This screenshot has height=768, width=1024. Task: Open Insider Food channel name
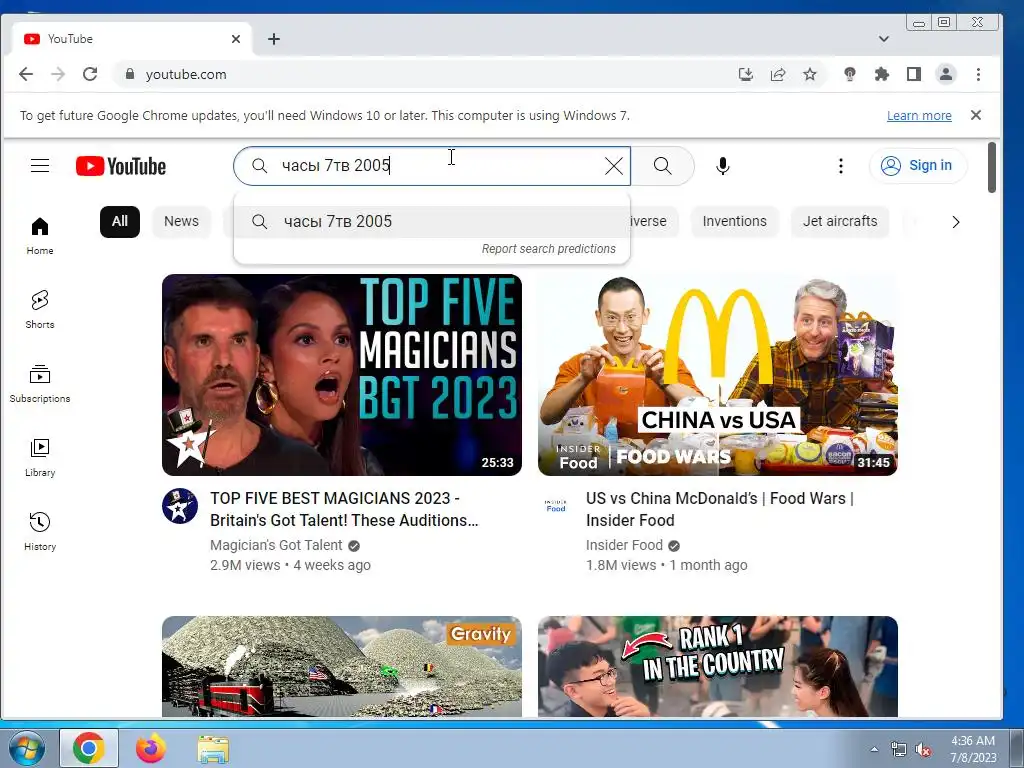(624, 545)
